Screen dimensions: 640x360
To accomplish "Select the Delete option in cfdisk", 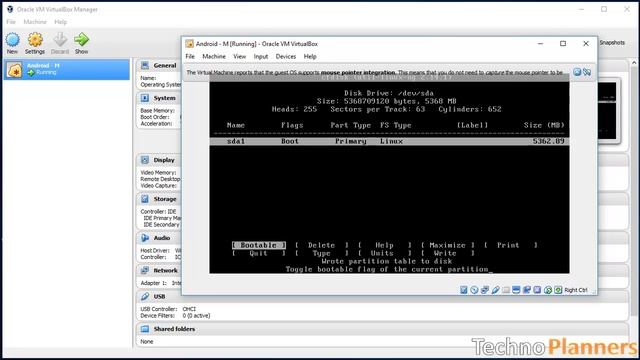I will (322, 245).
